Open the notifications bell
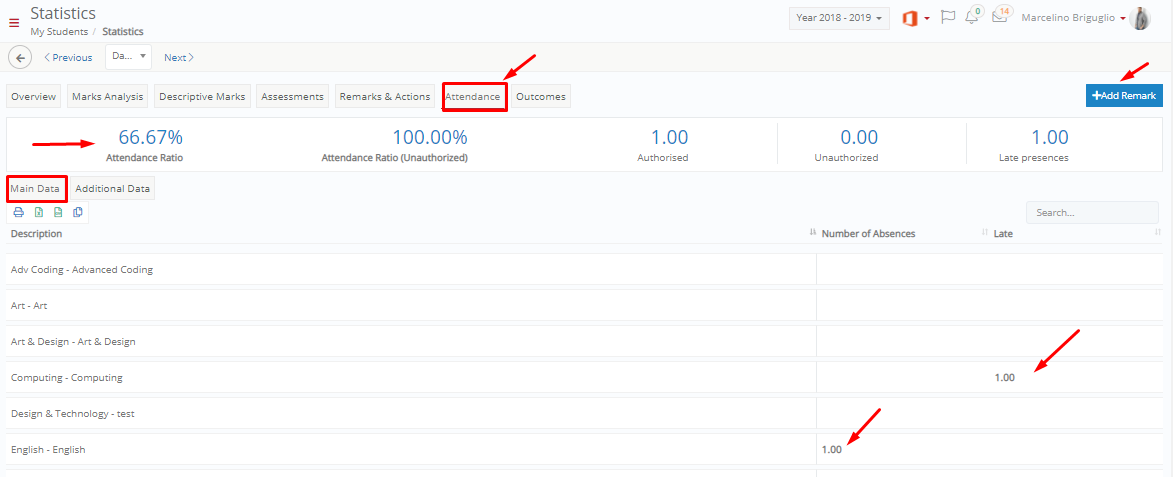 (x=973, y=16)
